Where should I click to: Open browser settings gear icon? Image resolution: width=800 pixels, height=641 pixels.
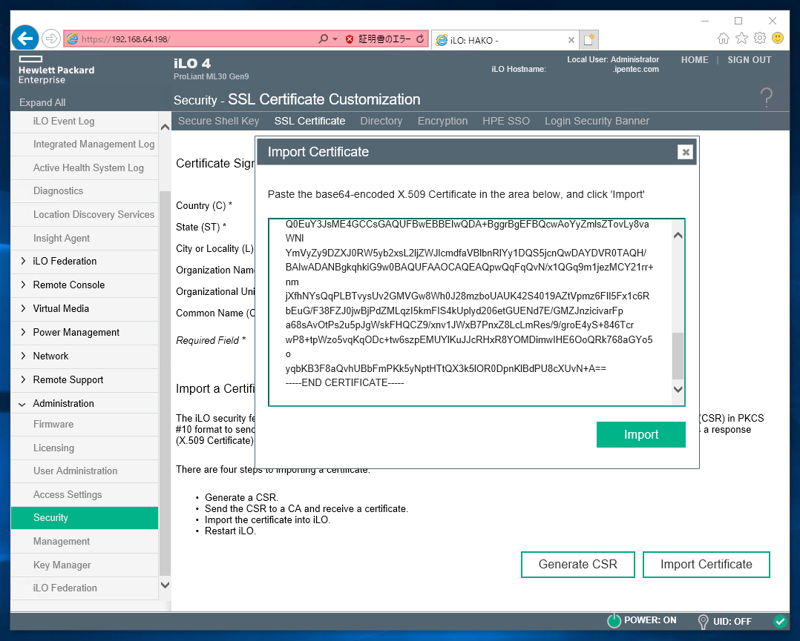pyautogui.click(x=760, y=38)
